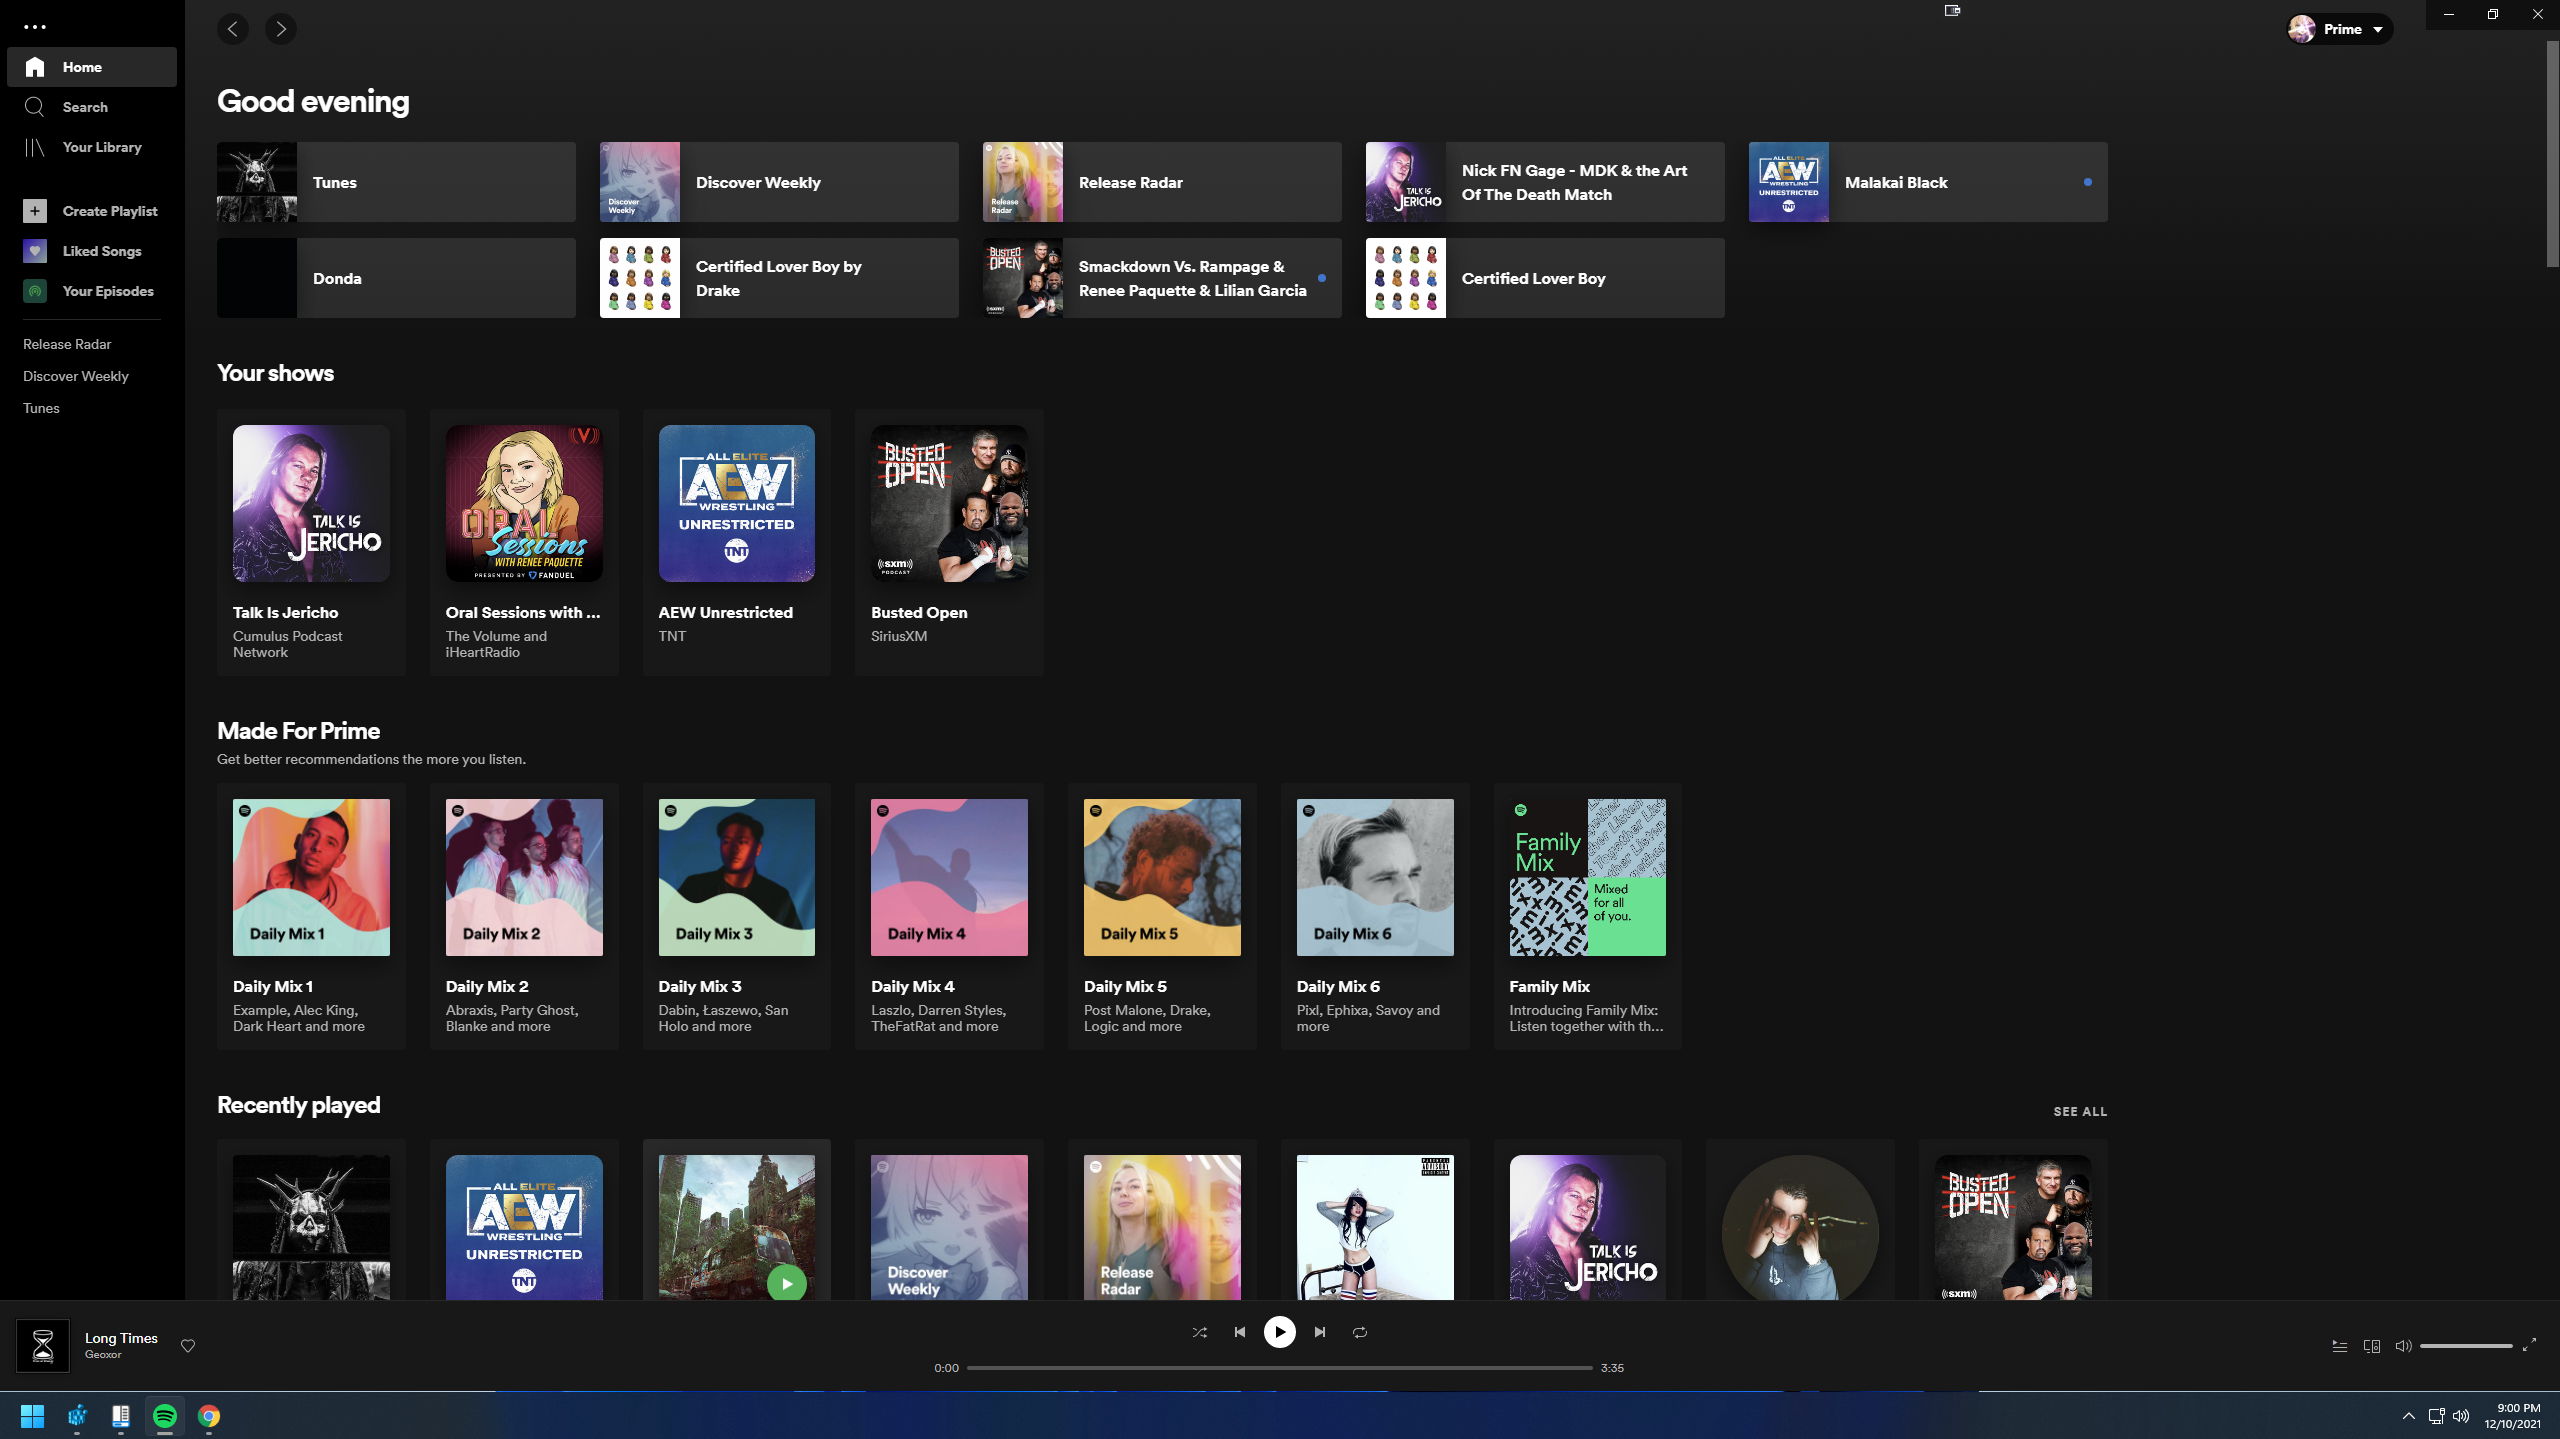Show hidden system tray icons

point(2409,1416)
